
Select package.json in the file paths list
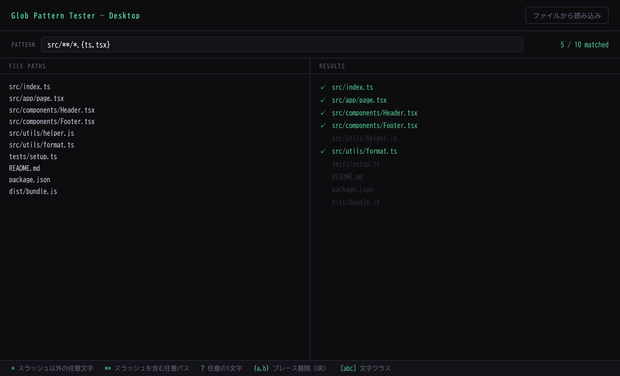[30, 179]
